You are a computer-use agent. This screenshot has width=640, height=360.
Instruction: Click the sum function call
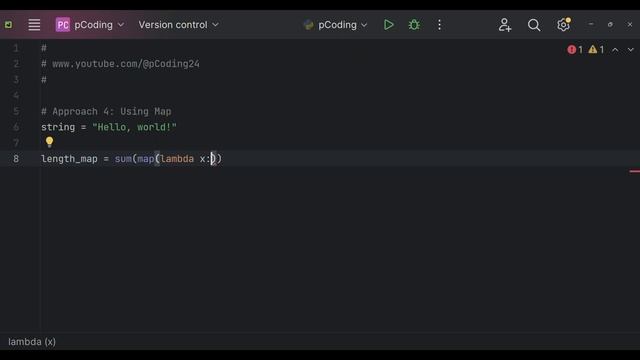(123, 159)
